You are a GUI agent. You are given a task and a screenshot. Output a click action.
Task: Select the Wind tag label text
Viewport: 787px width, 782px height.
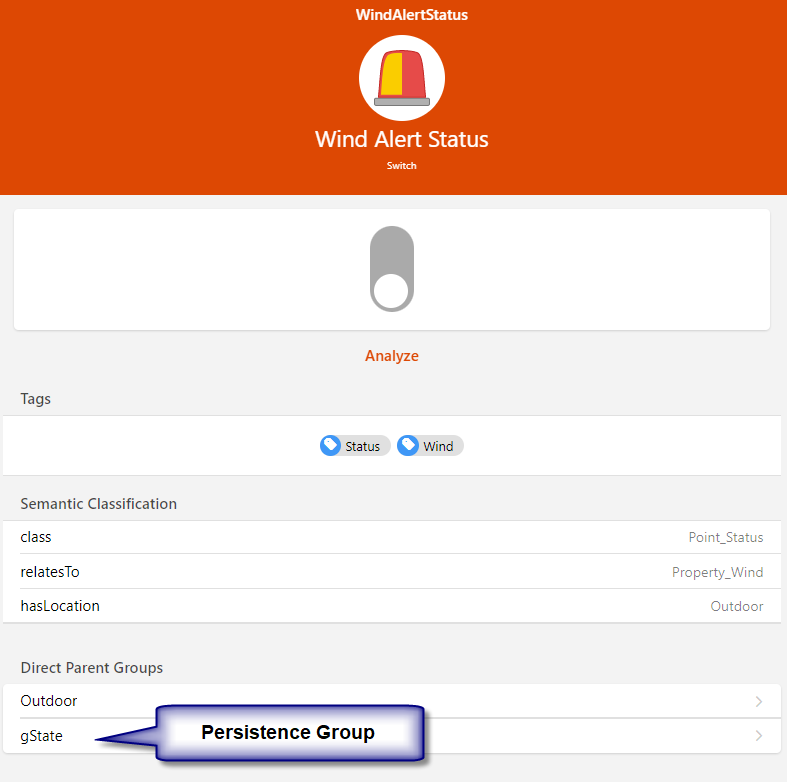point(438,447)
